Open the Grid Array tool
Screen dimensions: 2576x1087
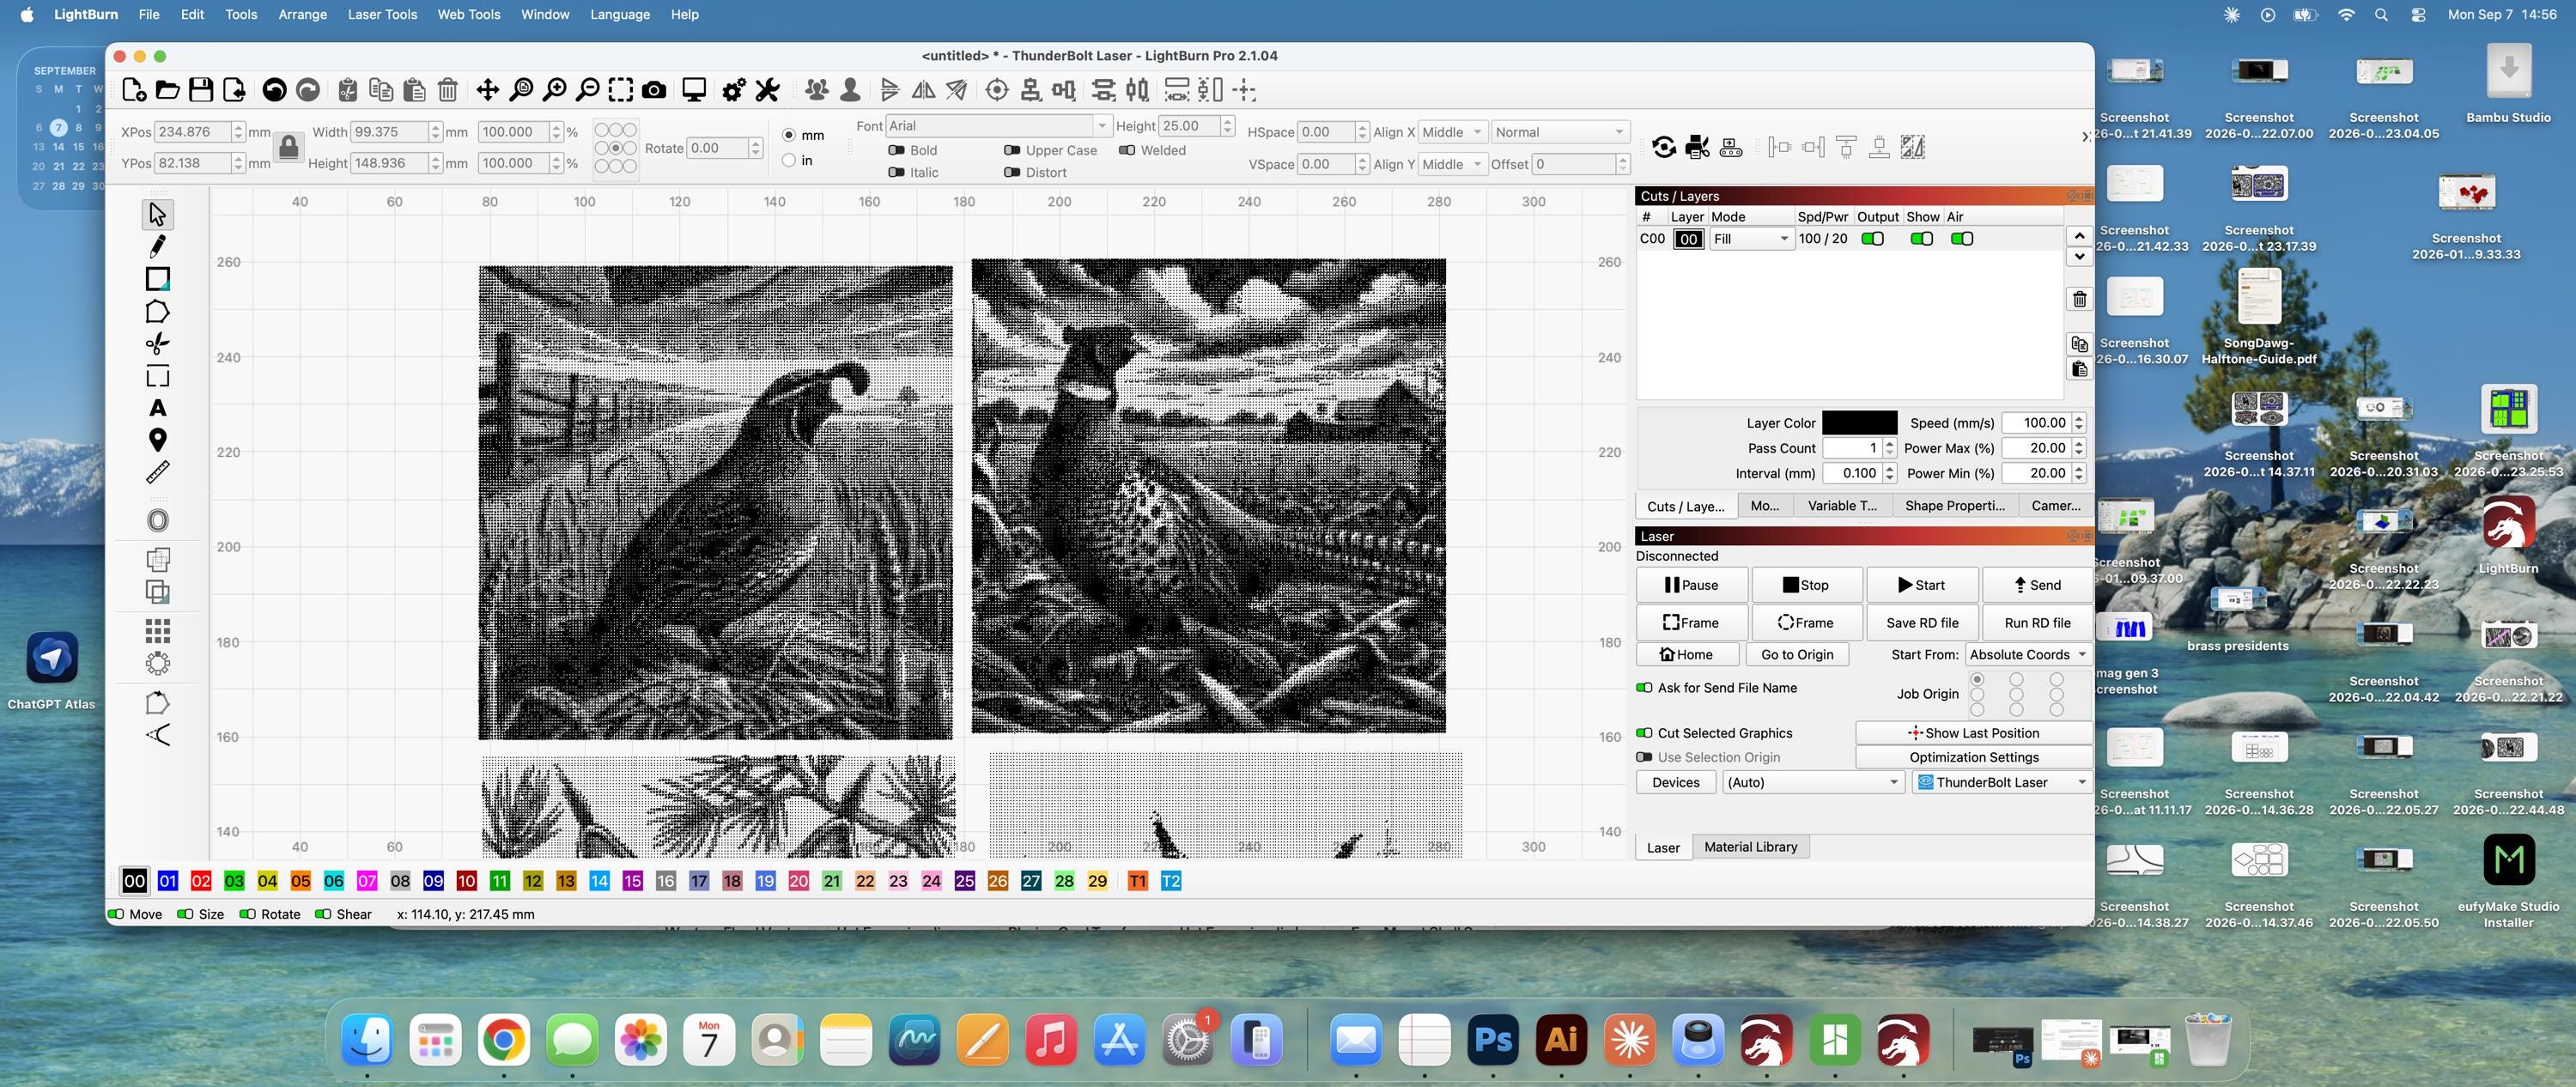coord(157,630)
